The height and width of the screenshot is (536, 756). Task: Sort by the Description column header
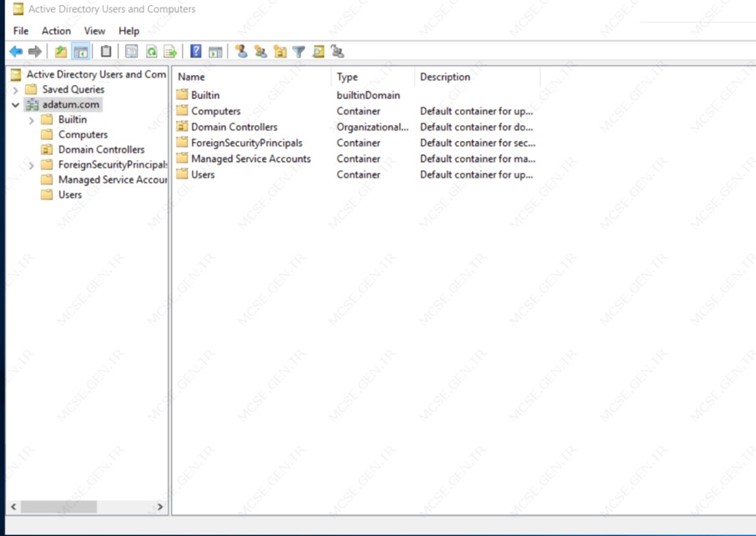tap(478, 77)
